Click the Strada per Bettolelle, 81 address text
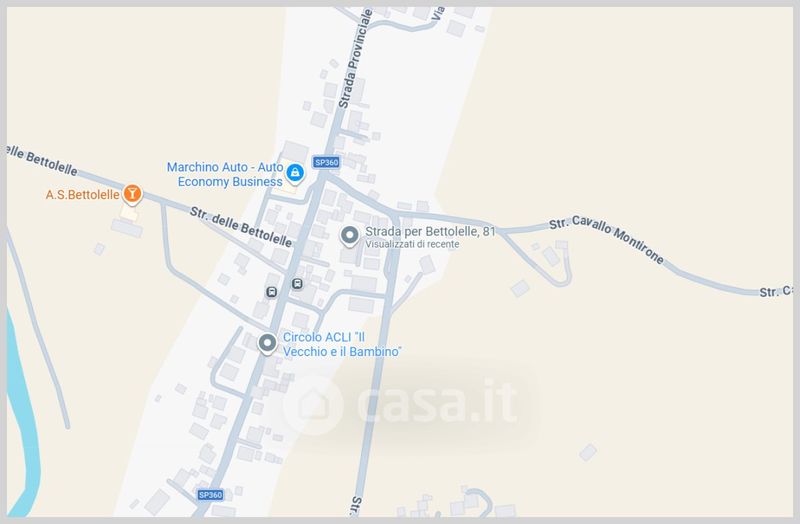This screenshot has width=800, height=524. point(430,232)
